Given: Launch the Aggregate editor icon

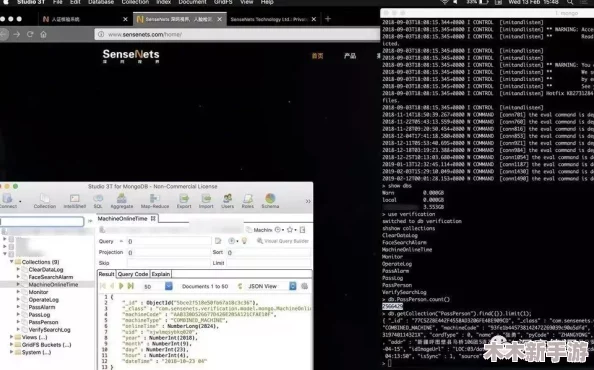Looking at the screenshot, I should point(122,201).
